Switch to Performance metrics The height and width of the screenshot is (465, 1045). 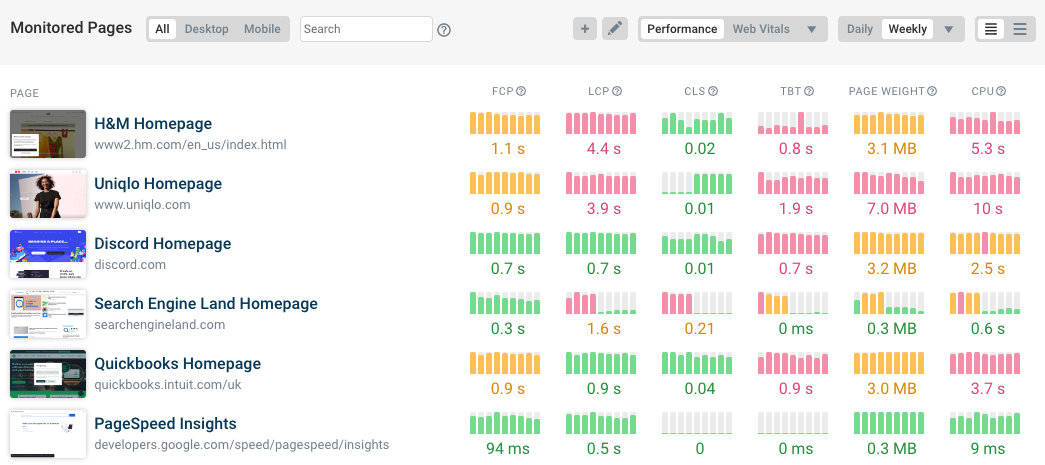pyautogui.click(x=682, y=29)
